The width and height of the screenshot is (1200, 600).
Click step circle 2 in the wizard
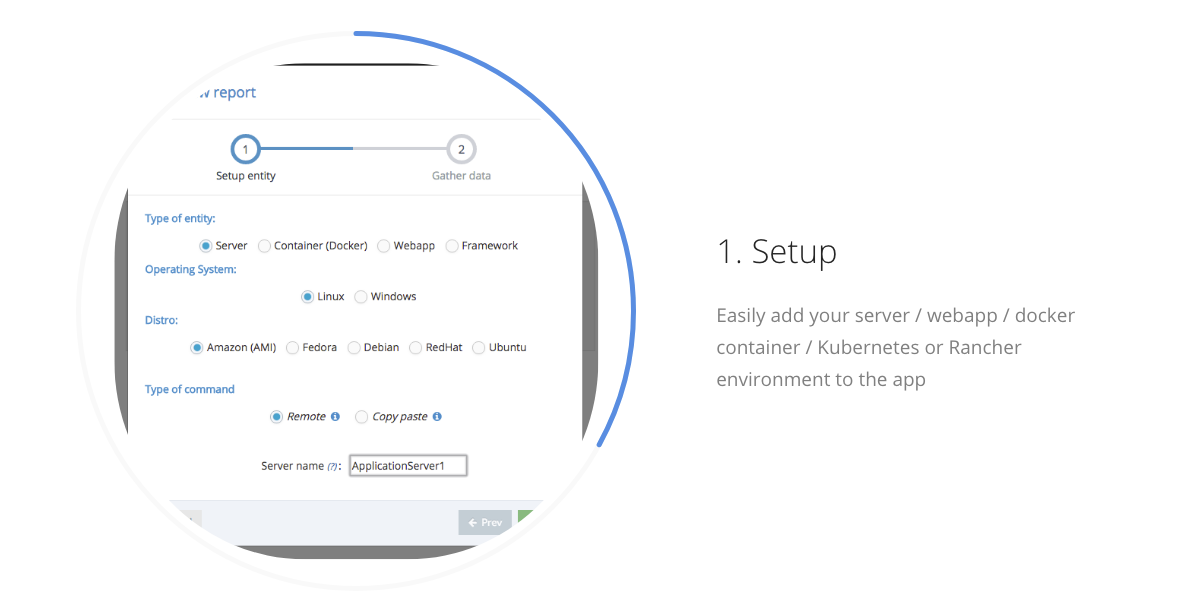tap(461, 148)
